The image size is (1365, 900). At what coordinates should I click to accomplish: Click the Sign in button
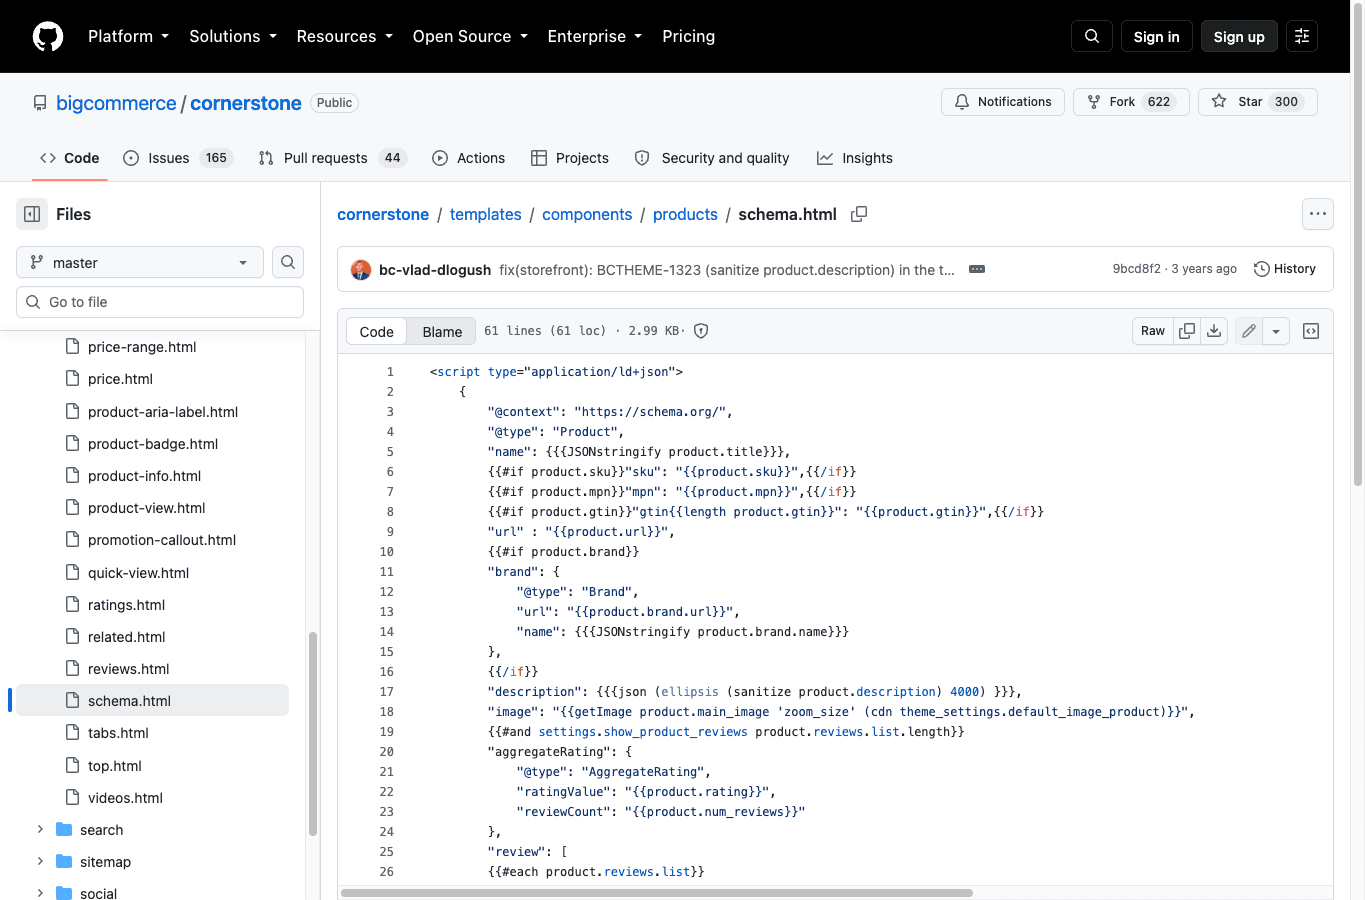tap(1157, 36)
